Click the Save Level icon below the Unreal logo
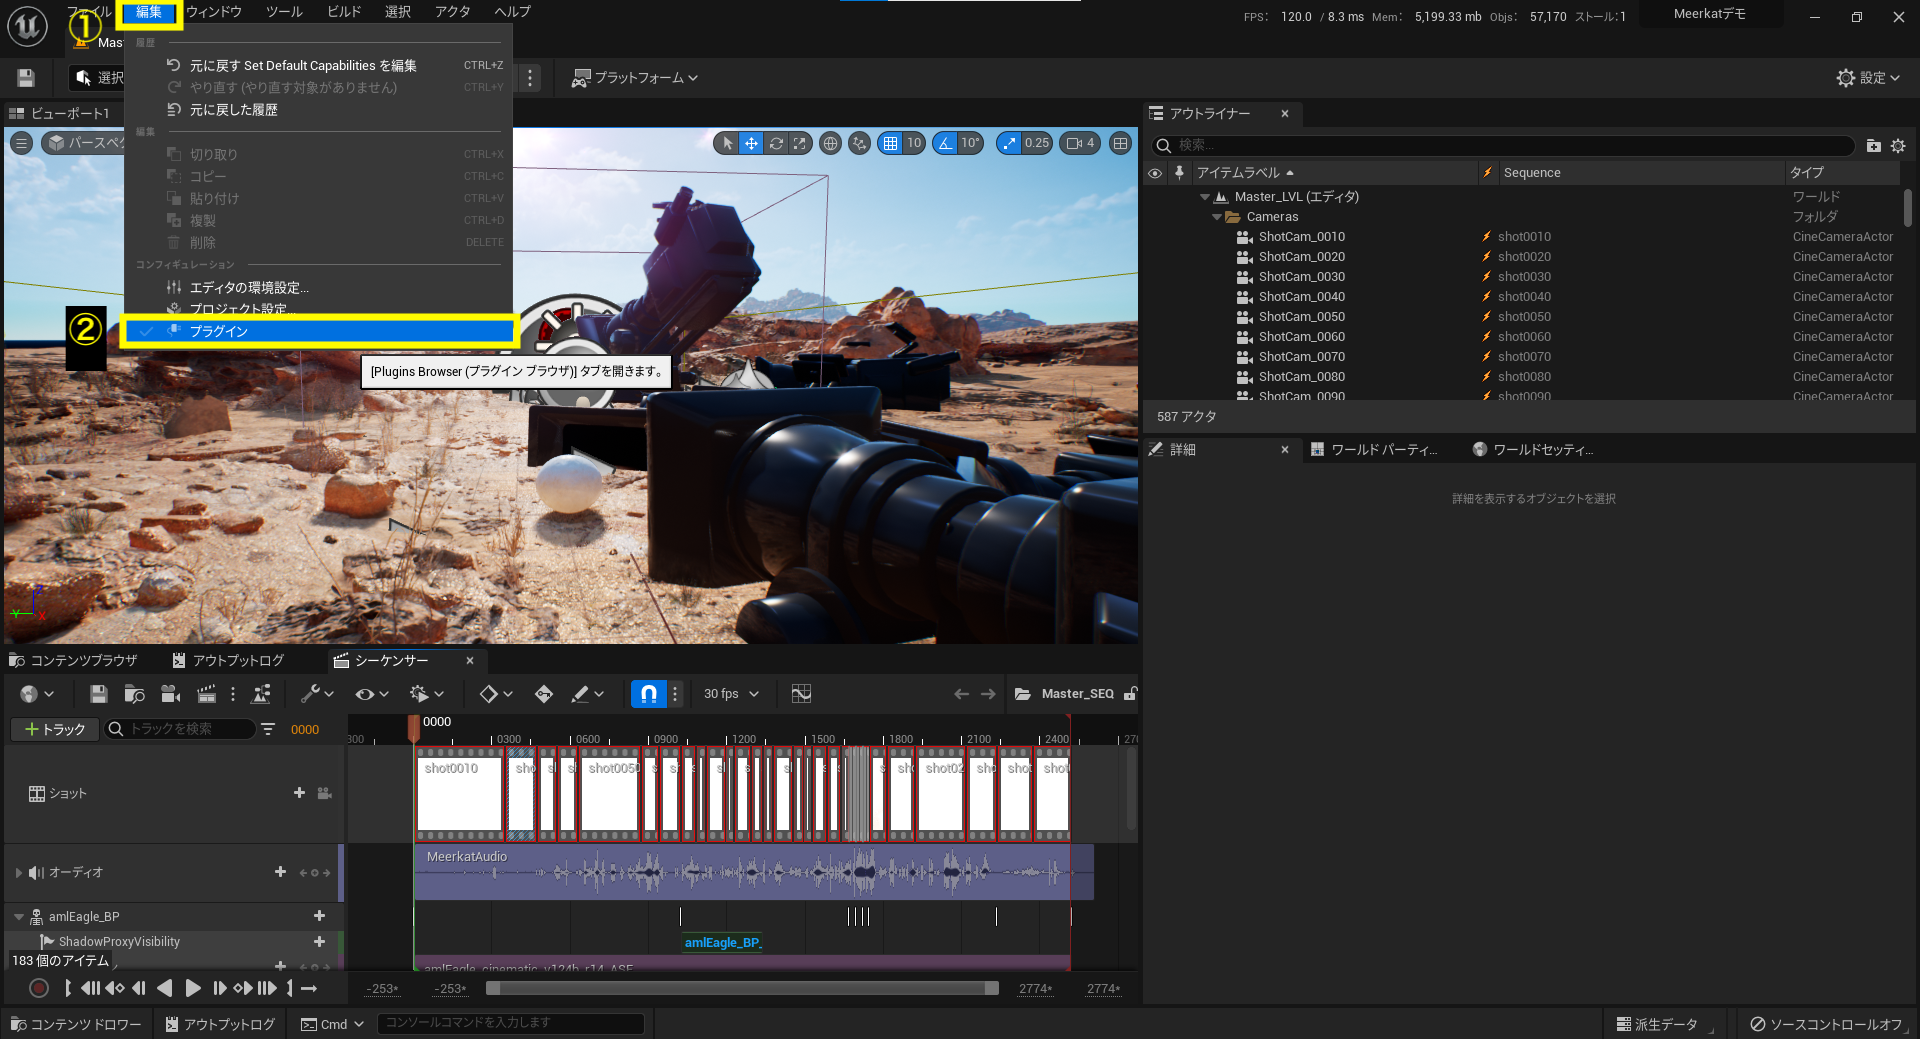1920x1039 pixels. click(x=24, y=77)
